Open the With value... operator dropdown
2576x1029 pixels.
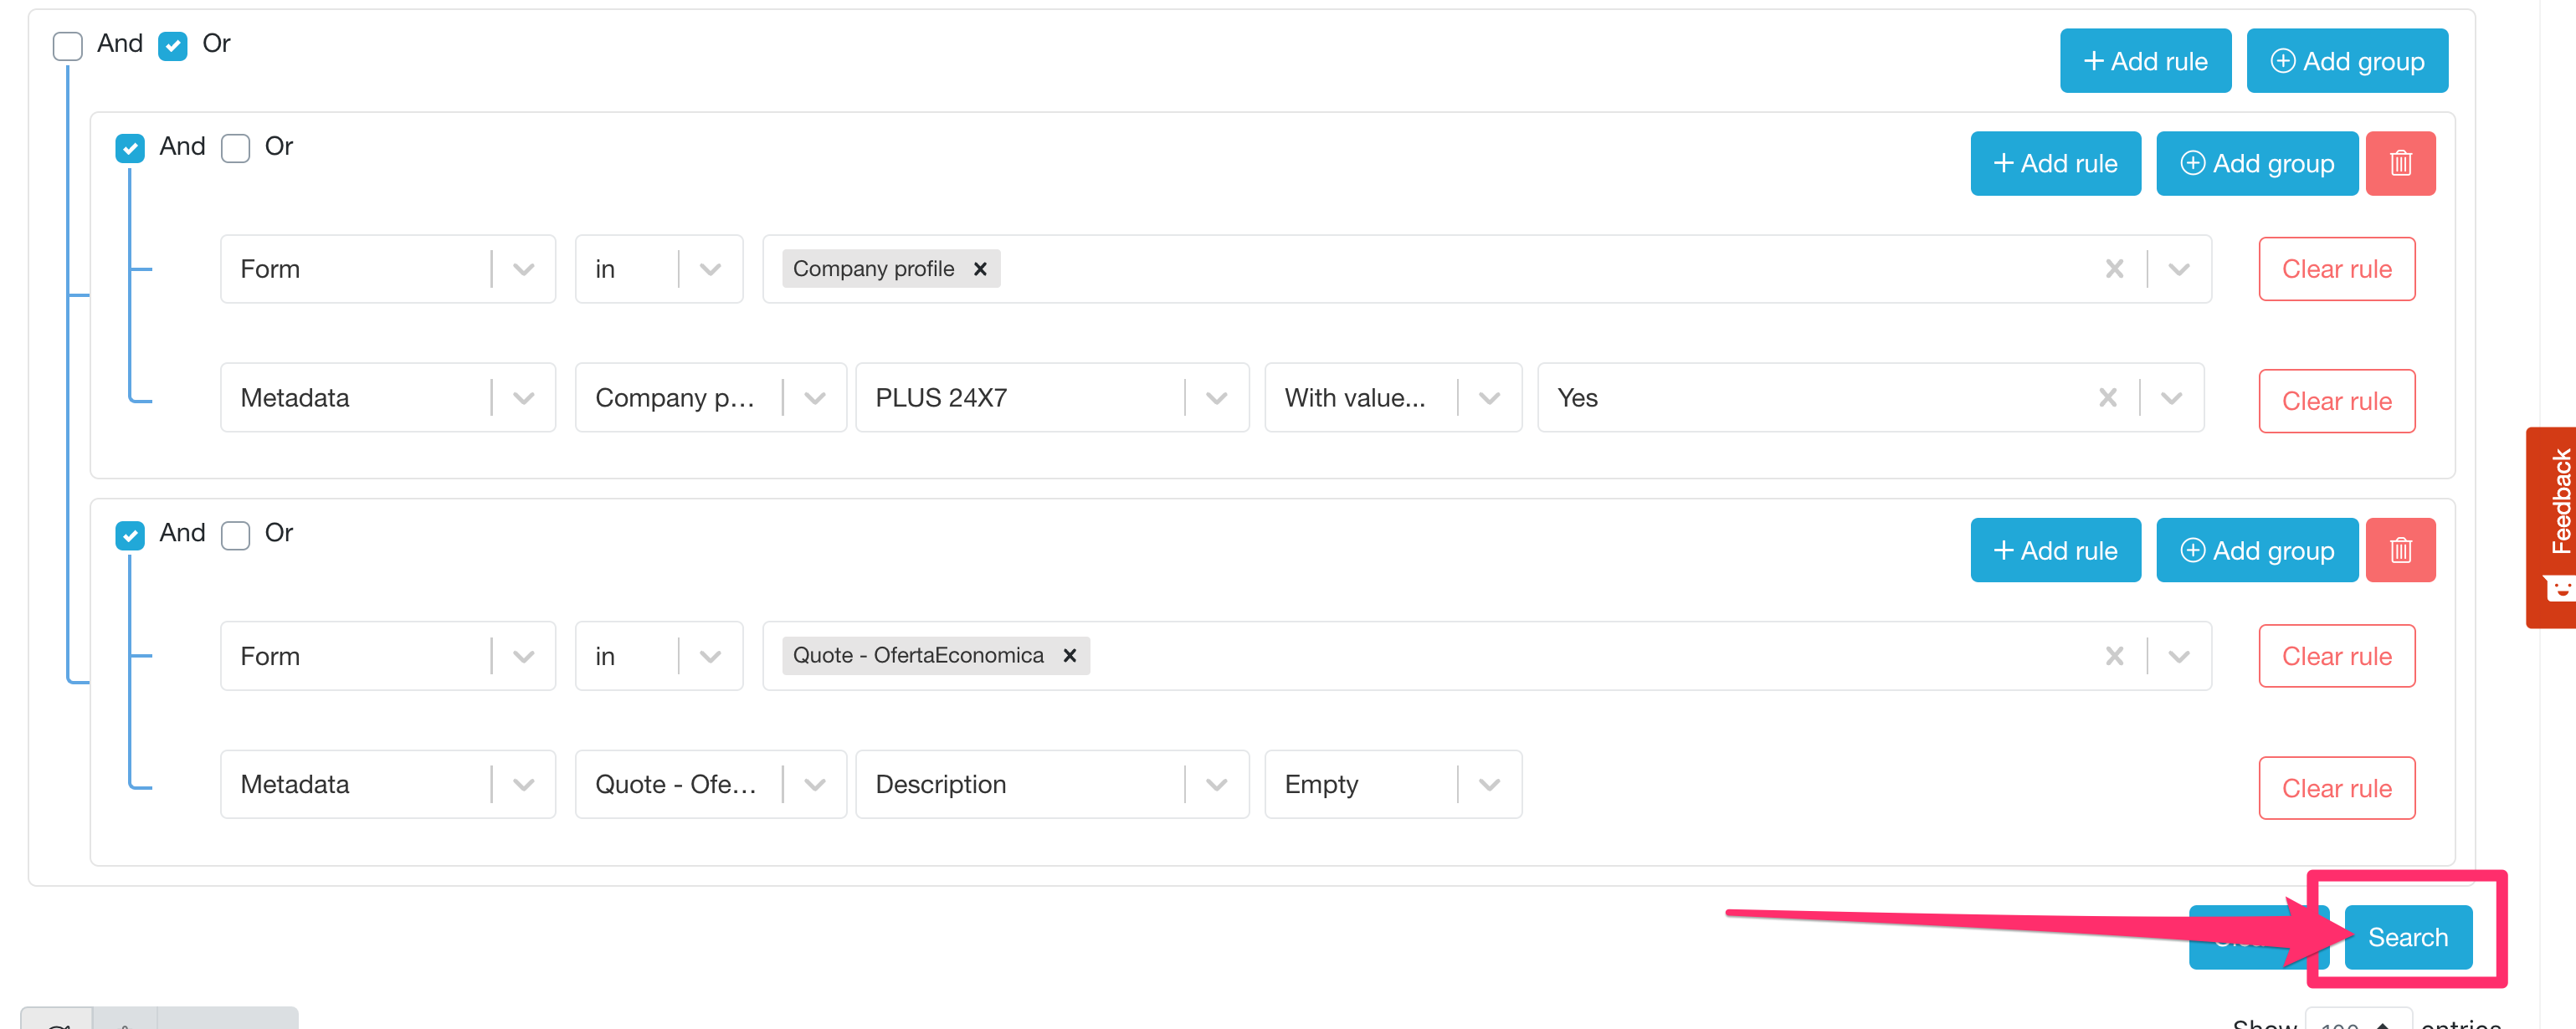point(1489,398)
